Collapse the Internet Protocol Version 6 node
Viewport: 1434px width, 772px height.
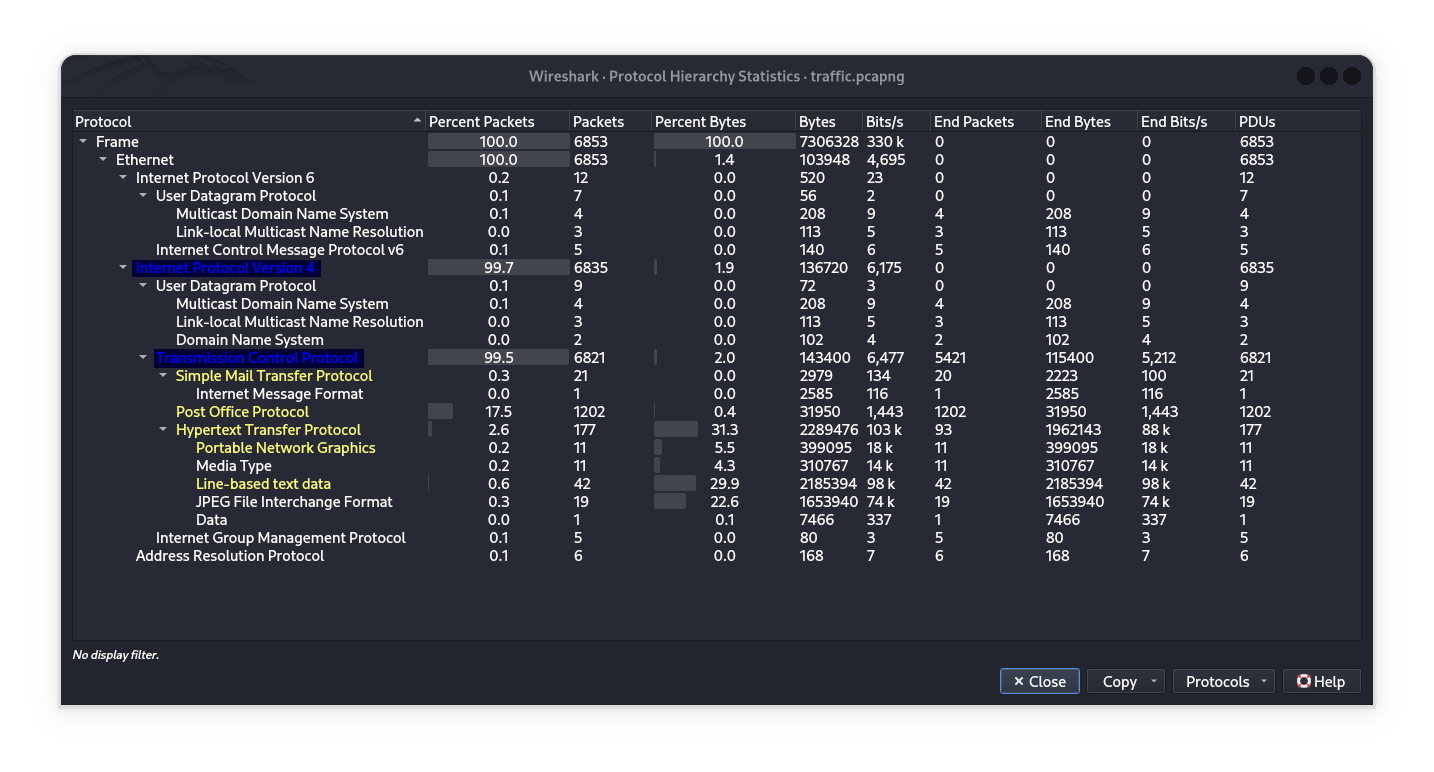click(x=124, y=178)
